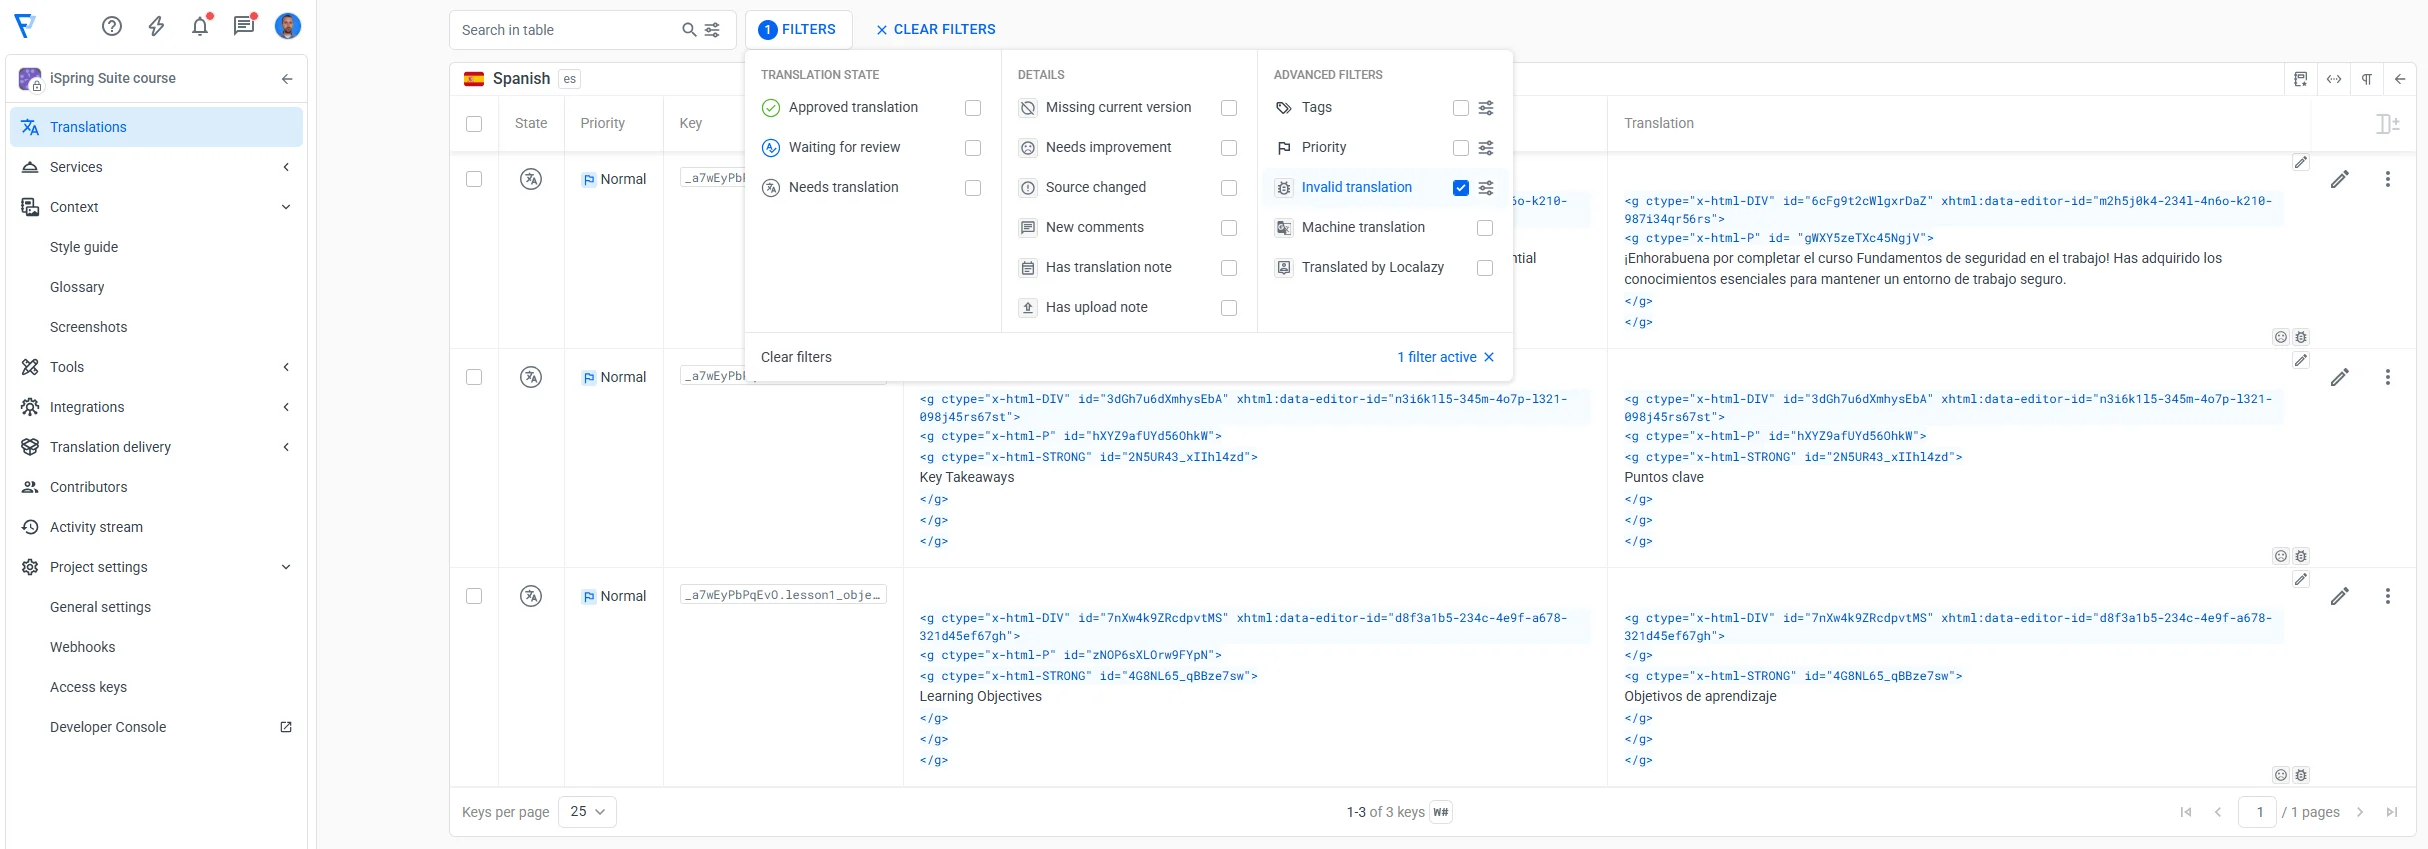Check the Approved translation filter

(x=973, y=108)
